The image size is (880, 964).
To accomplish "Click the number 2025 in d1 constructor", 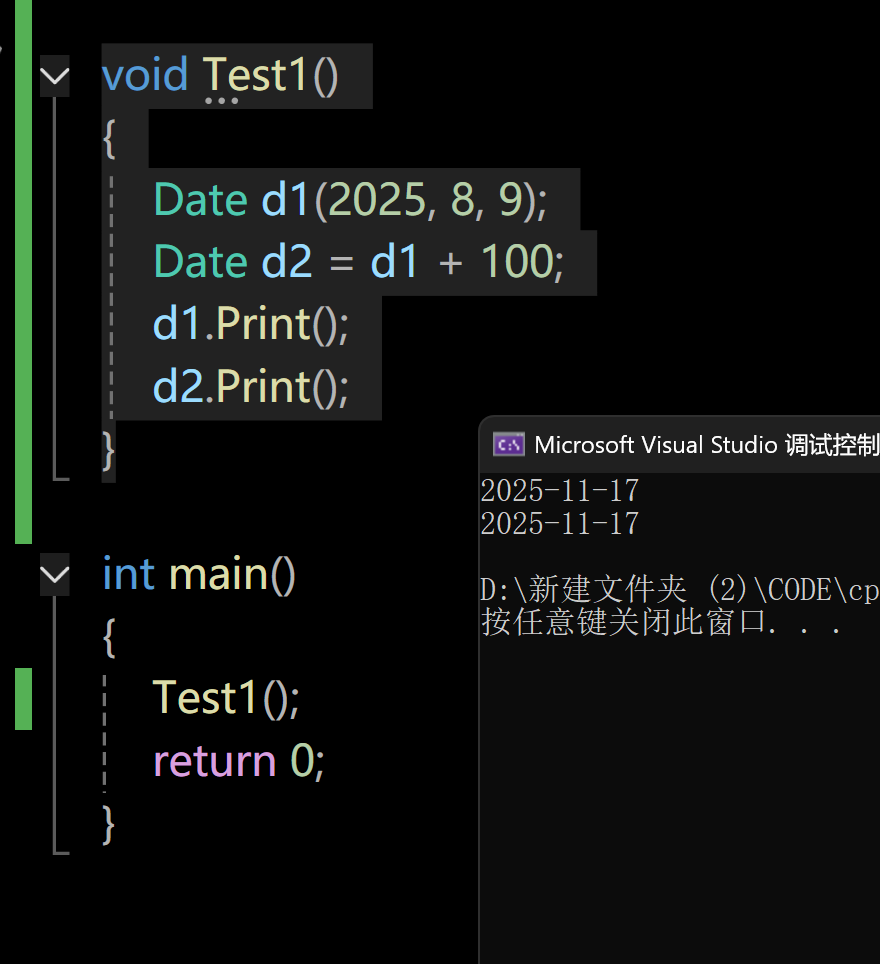I will (x=378, y=200).
